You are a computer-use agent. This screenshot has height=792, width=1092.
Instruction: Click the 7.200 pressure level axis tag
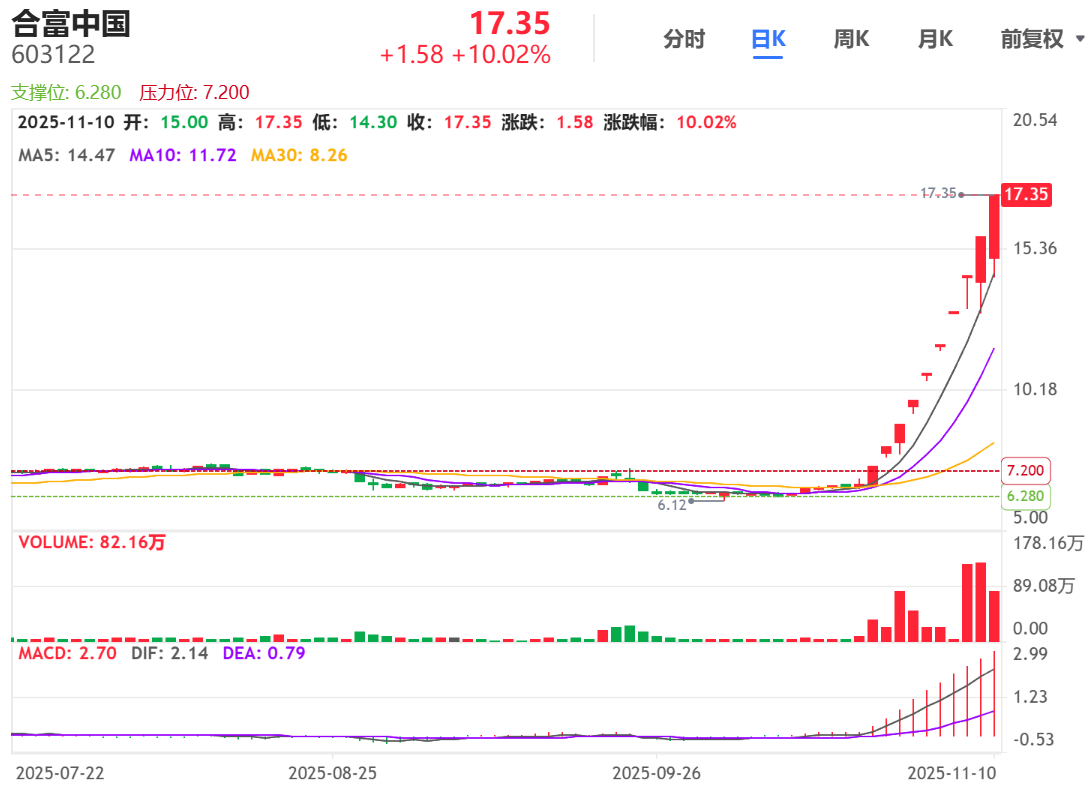[1025, 471]
